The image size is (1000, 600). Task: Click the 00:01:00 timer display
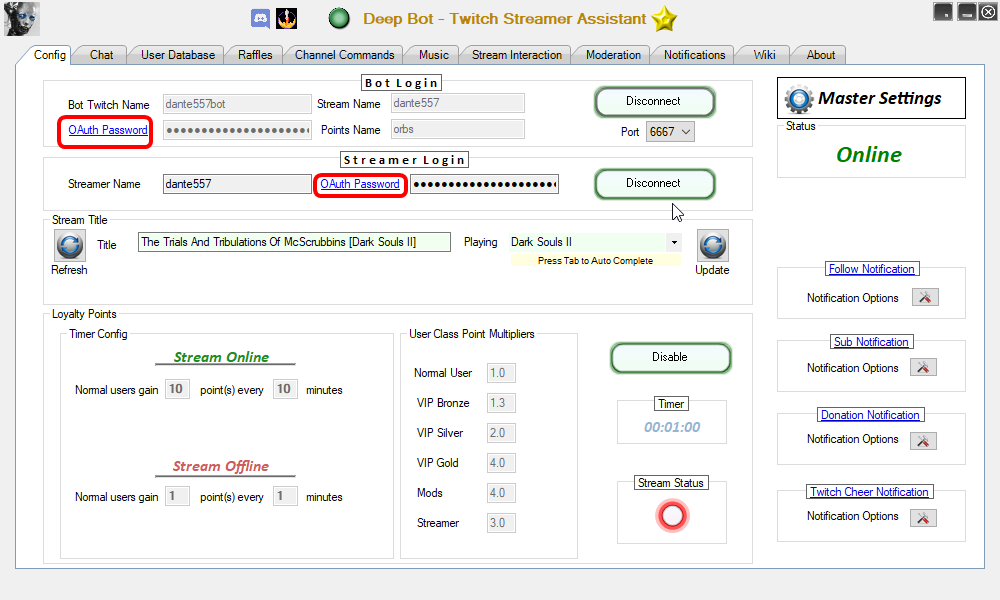pyautogui.click(x=672, y=427)
